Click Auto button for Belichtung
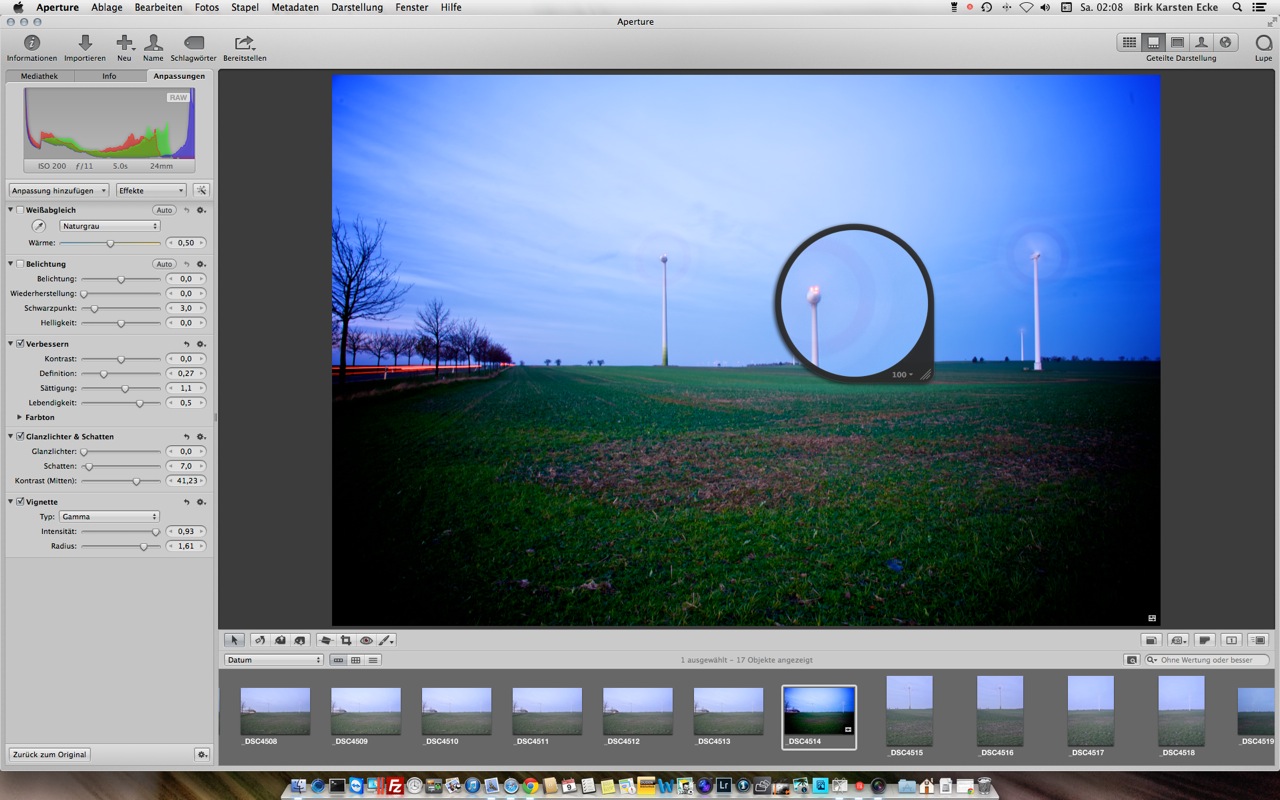The width and height of the screenshot is (1280, 800). [164, 264]
